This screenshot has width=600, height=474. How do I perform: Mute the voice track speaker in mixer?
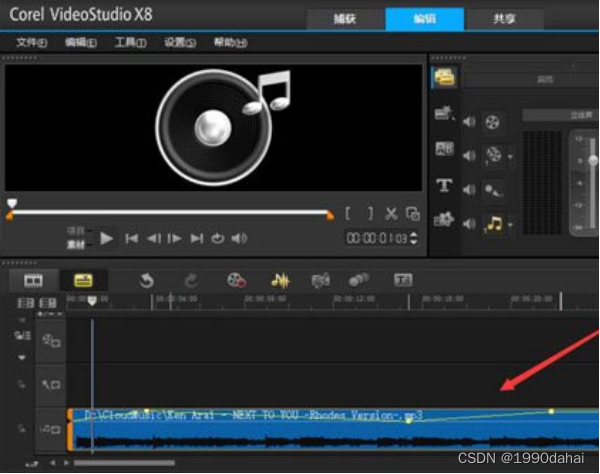point(469,190)
